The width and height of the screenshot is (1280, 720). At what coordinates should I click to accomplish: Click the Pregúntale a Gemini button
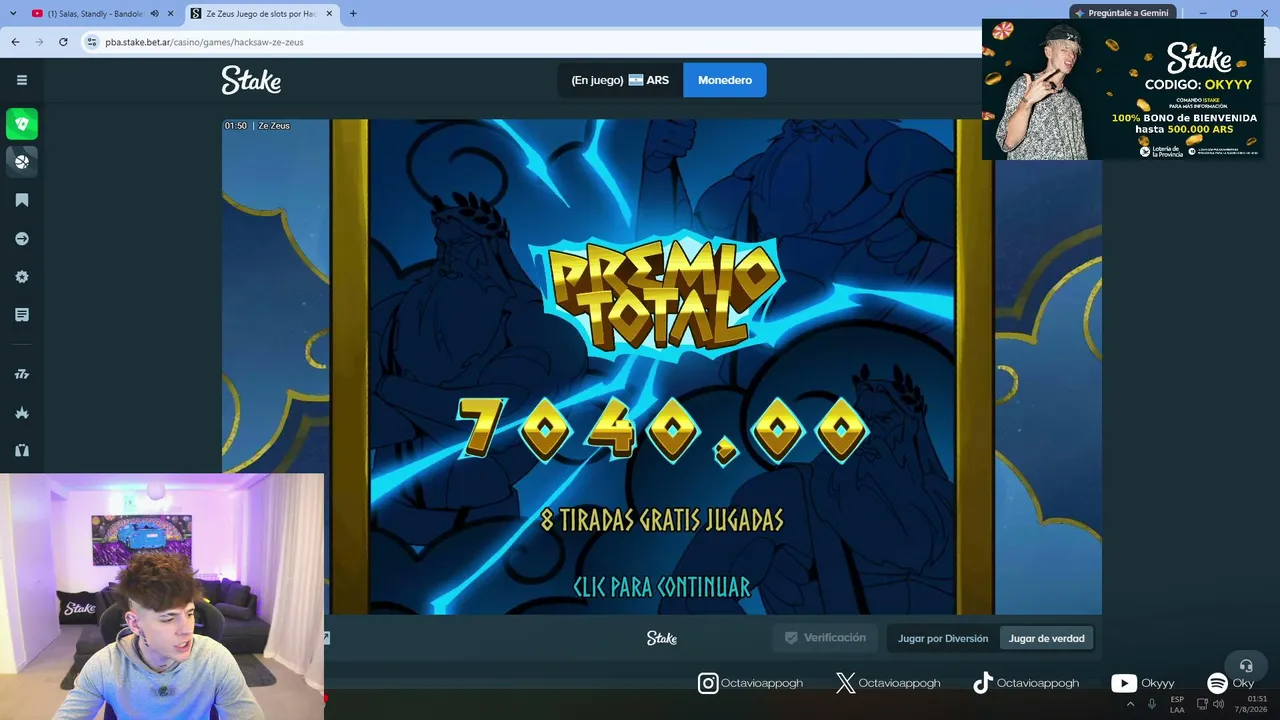(1120, 13)
